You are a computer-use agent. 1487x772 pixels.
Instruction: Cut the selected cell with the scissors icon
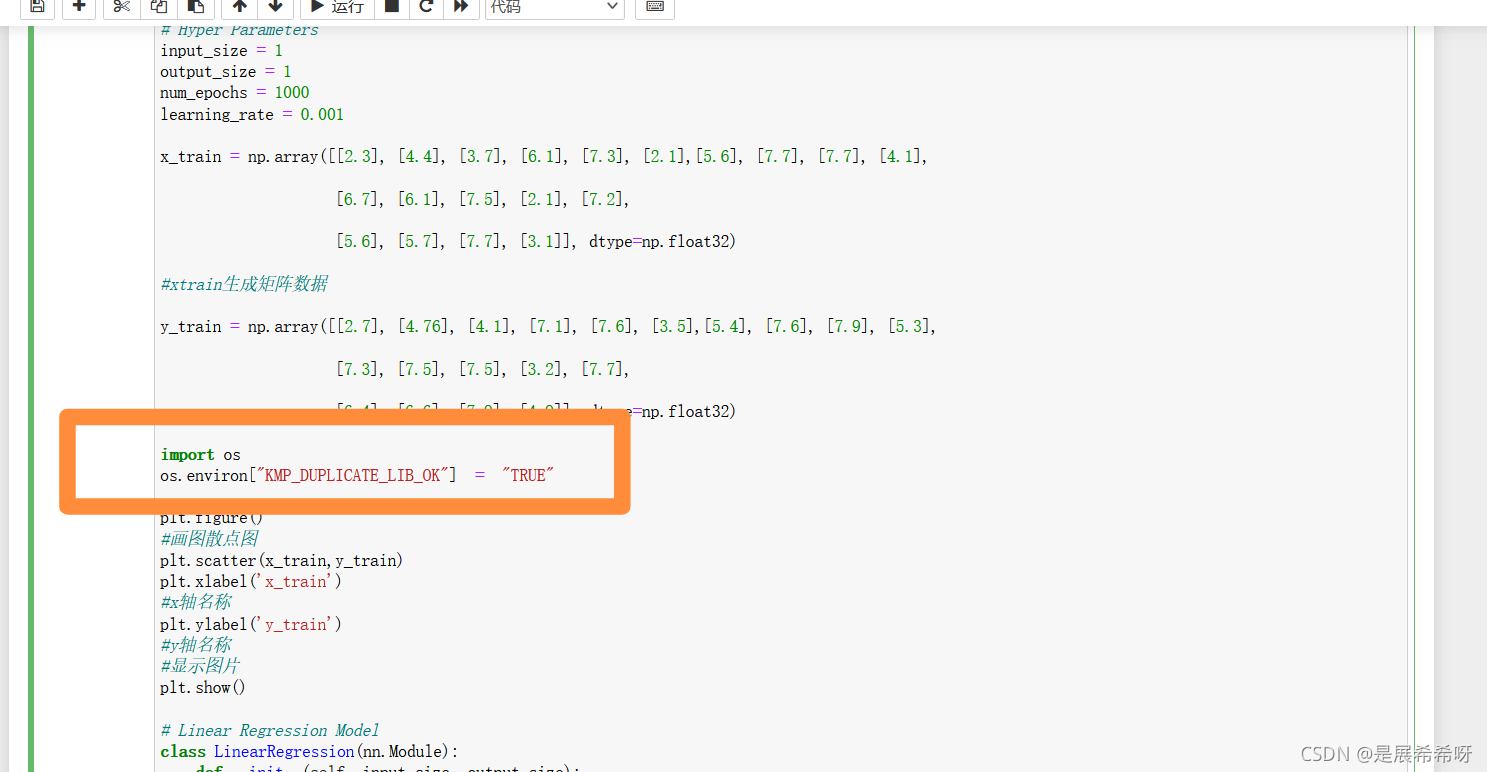(121, 7)
